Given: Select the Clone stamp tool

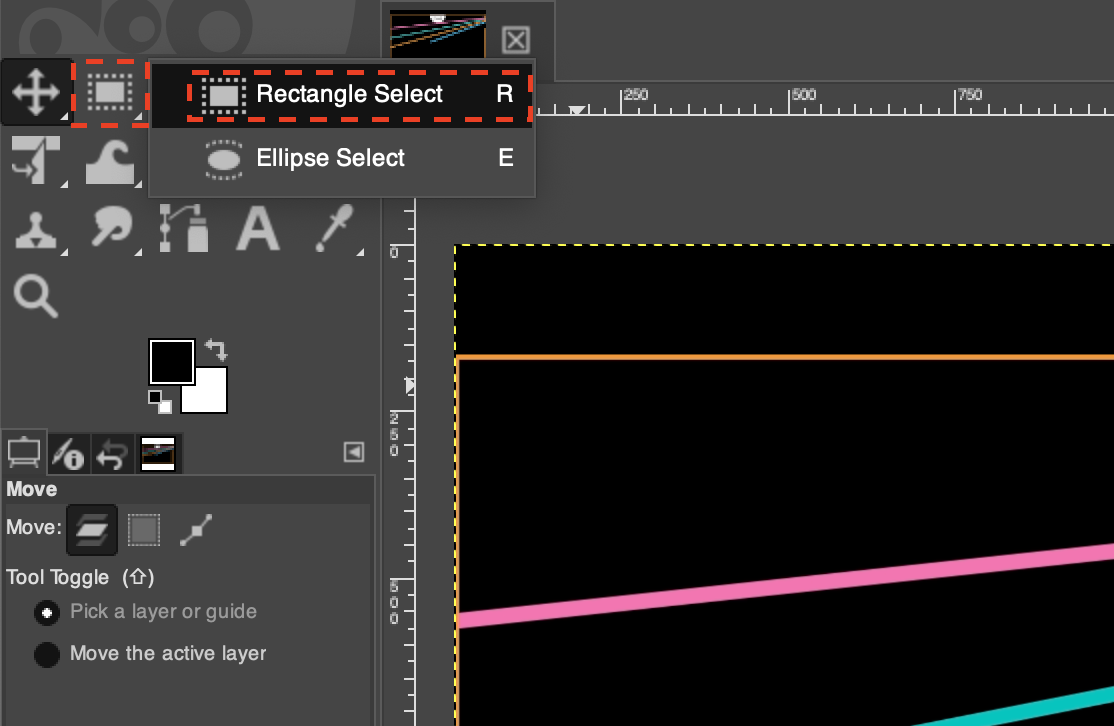Looking at the screenshot, I should [35, 229].
